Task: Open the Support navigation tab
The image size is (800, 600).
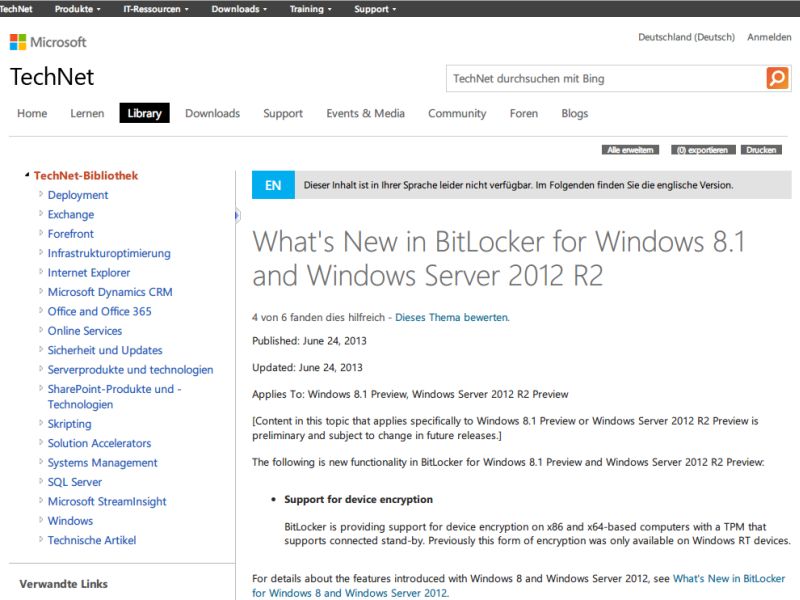Action: [283, 113]
